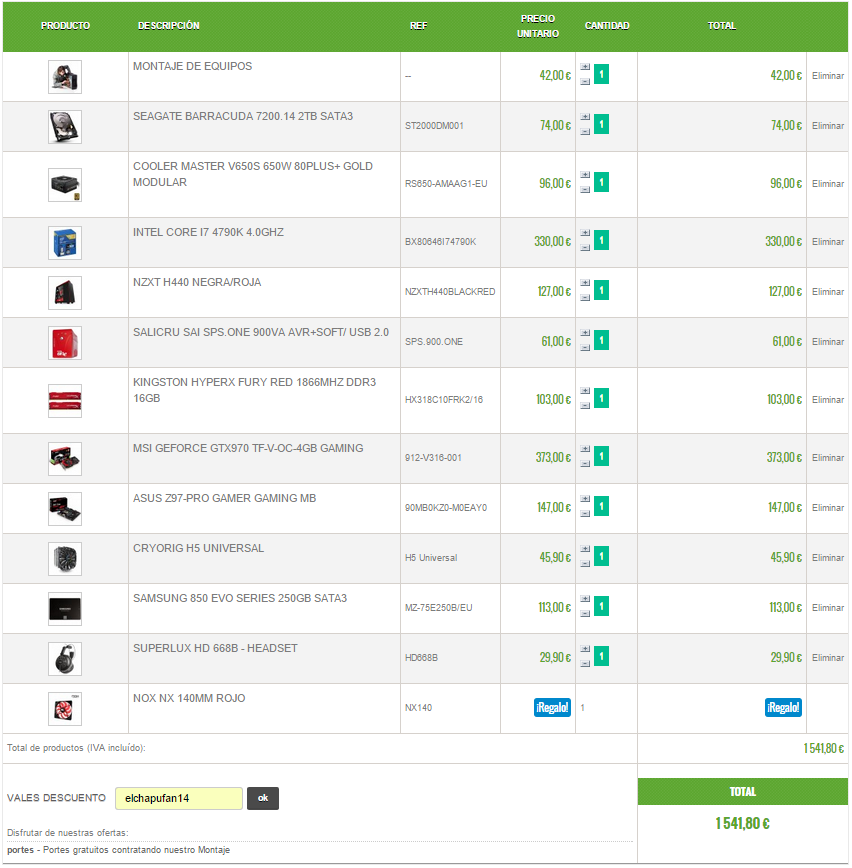The height and width of the screenshot is (868, 852).
Task: Decrease quantity of Cryorig H5 Universal
Action: (585, 564)
